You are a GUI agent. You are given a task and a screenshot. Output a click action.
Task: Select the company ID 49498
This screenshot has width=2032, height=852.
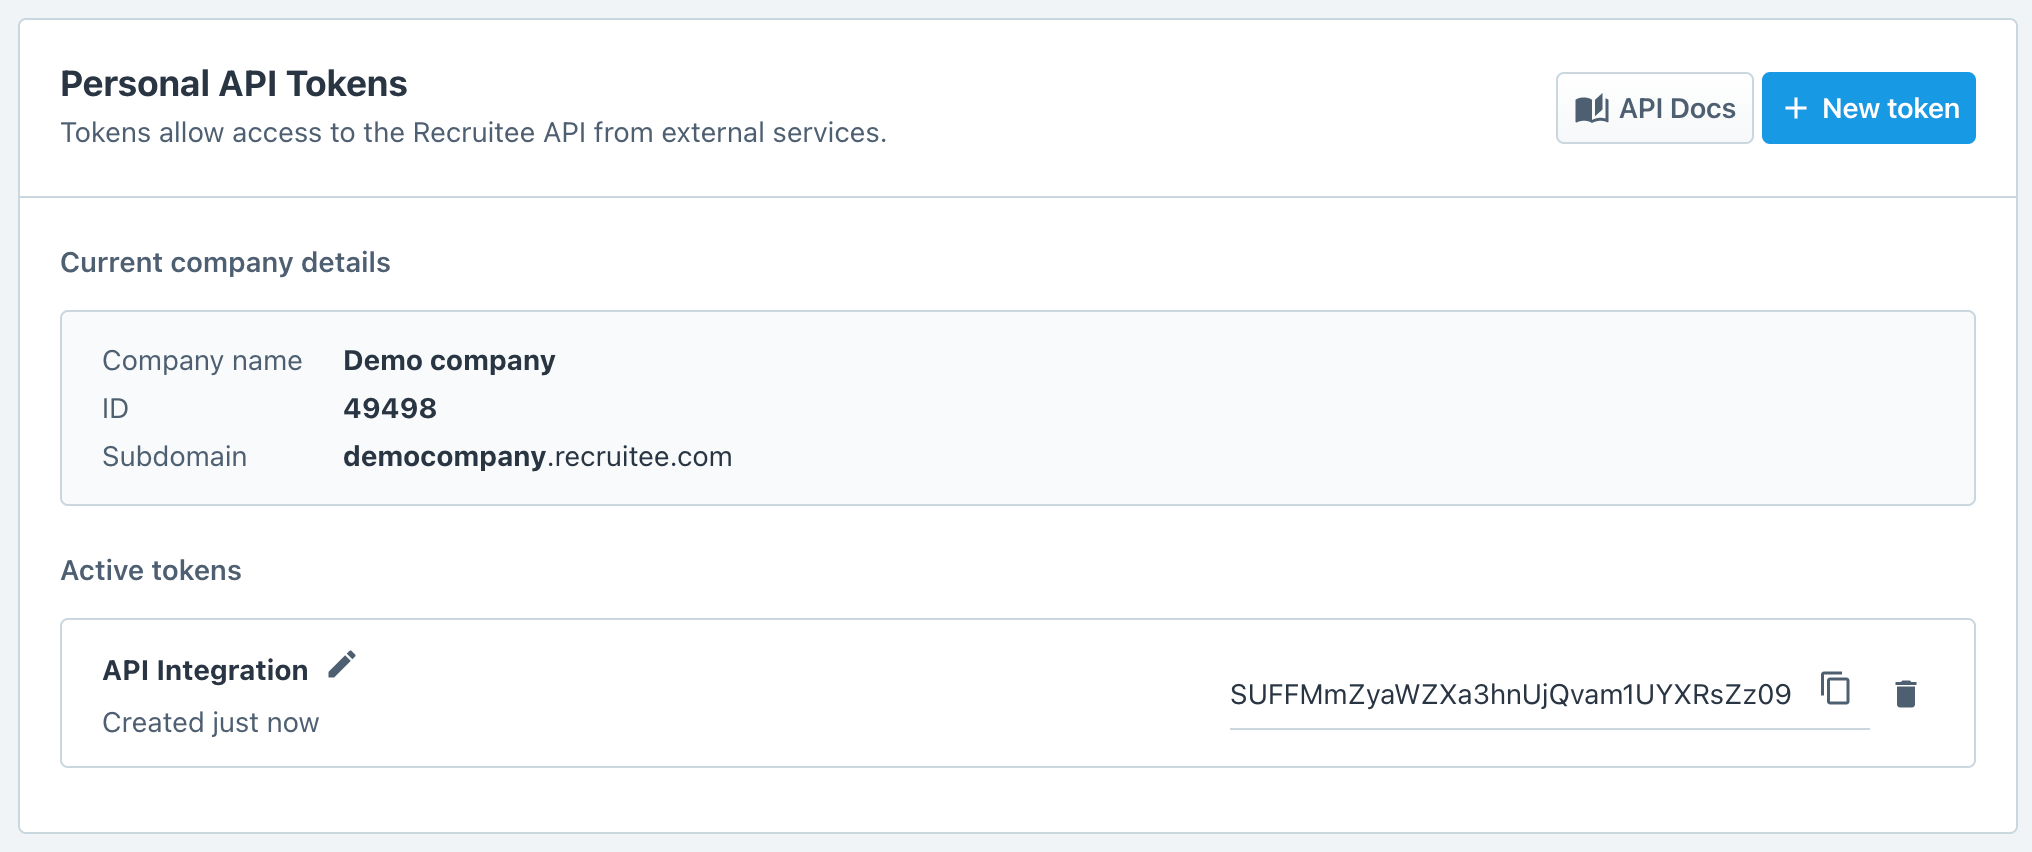[x=390, y=408]
